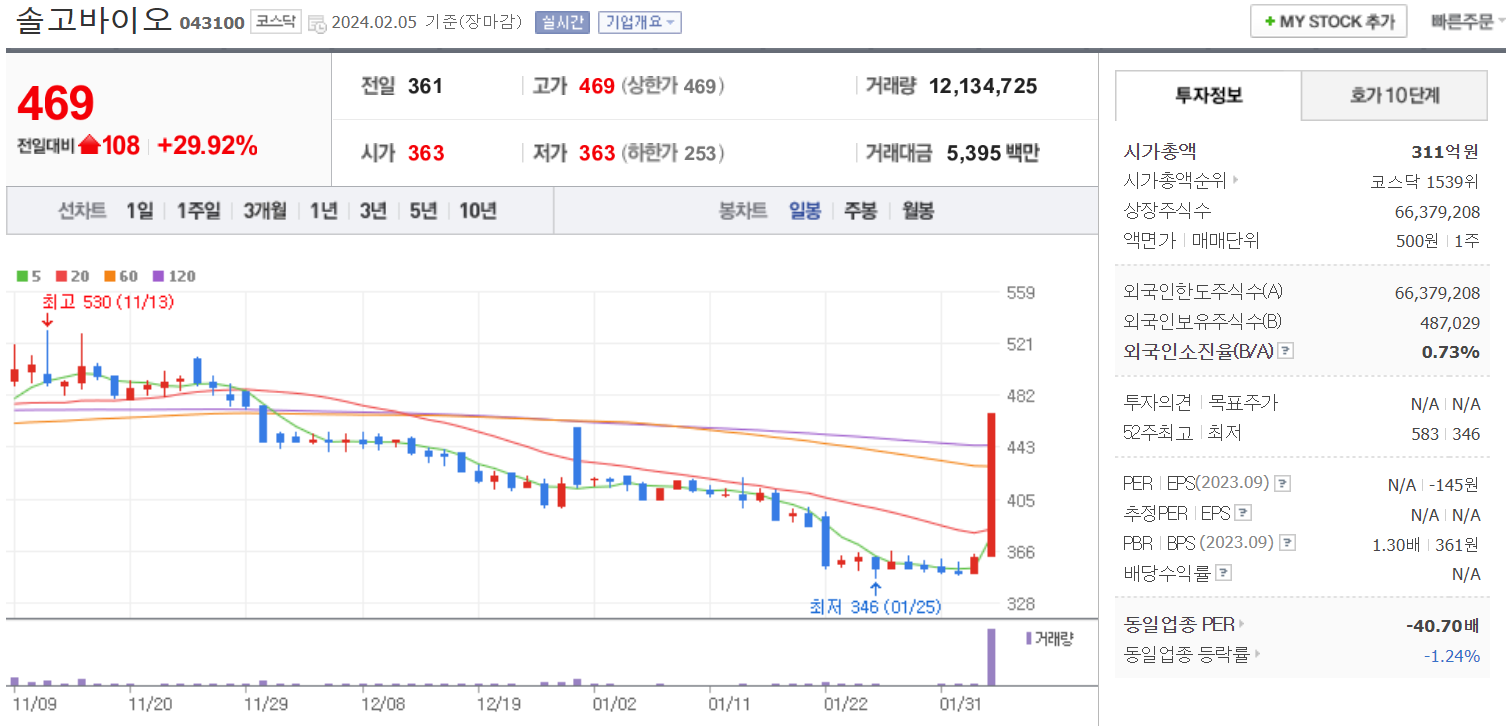Click the 1.30배 PBR value
The width and height of the screenshot is (1511, 726).
point(1396,545)
